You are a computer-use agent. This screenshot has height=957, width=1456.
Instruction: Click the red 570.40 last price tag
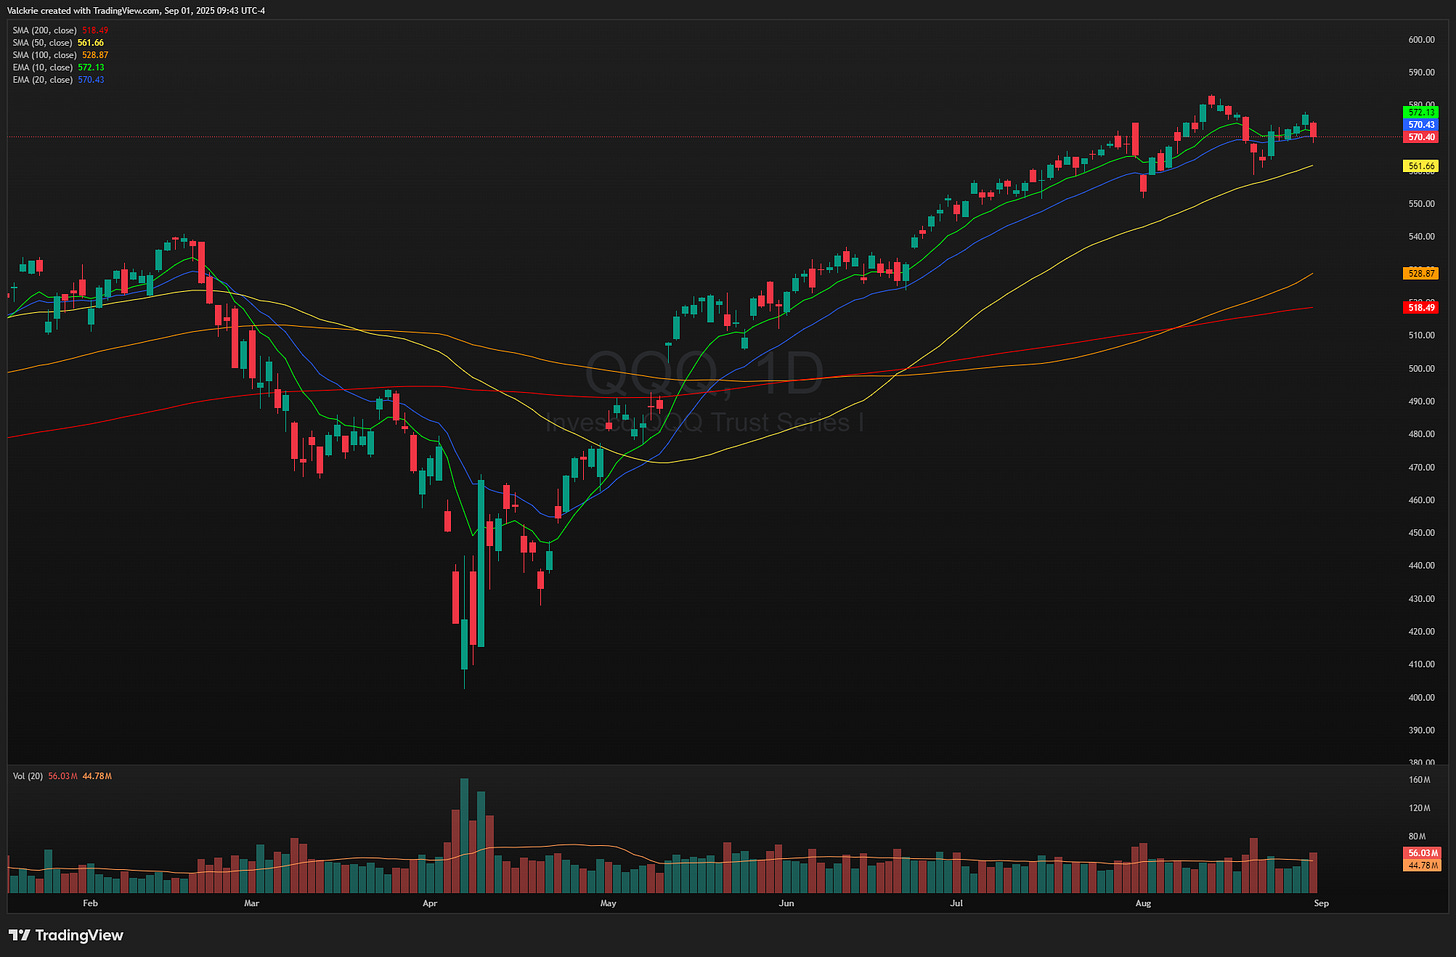click(1421, 137)
